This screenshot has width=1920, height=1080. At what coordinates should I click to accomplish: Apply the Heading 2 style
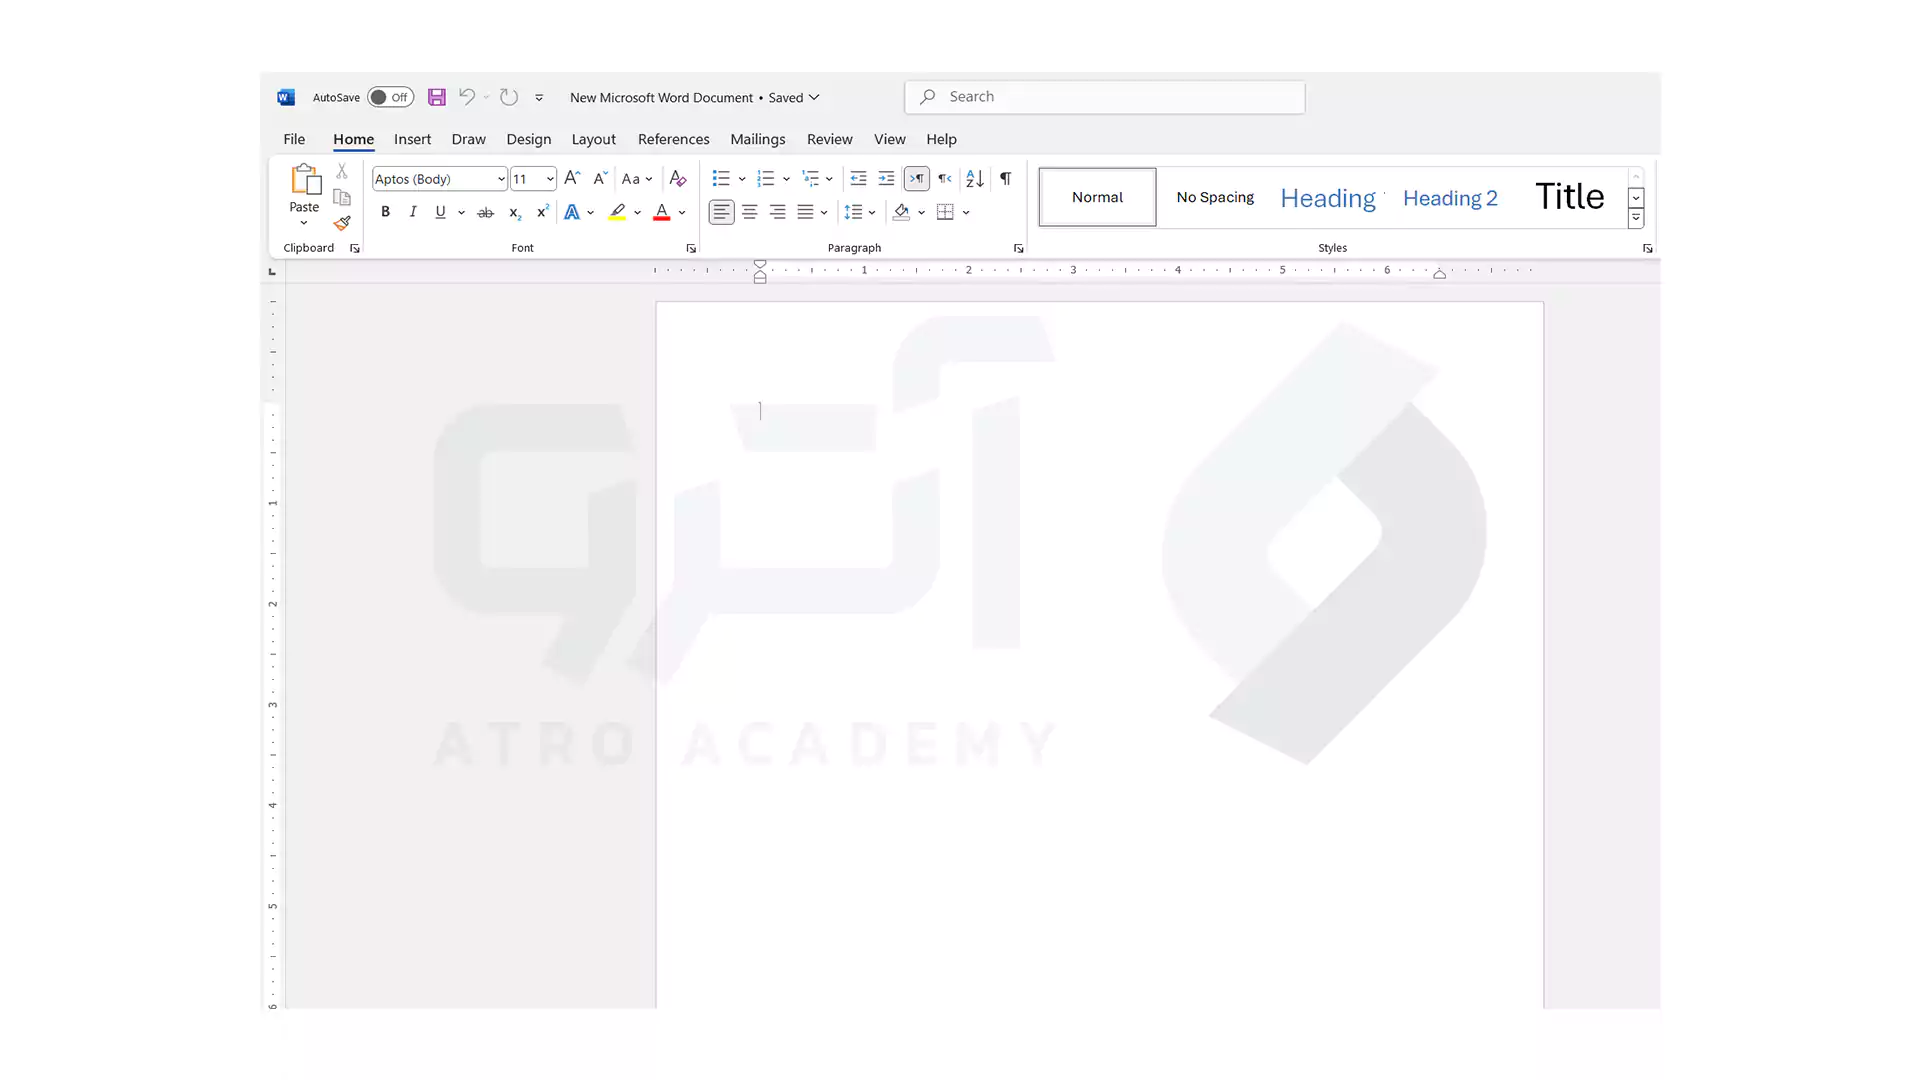[x=1450, y=197]
